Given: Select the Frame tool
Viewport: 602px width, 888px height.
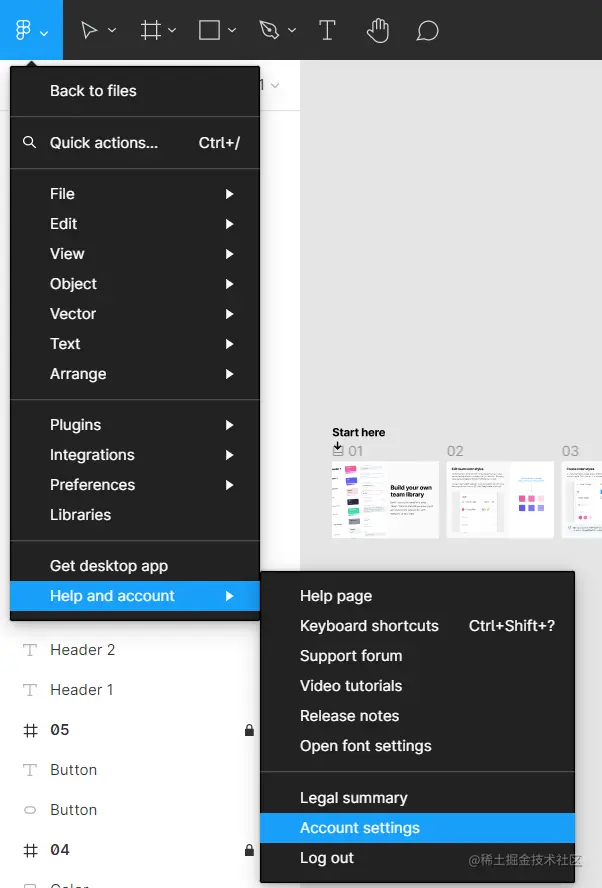Looking at the screenshot, I should pos(151,30).
